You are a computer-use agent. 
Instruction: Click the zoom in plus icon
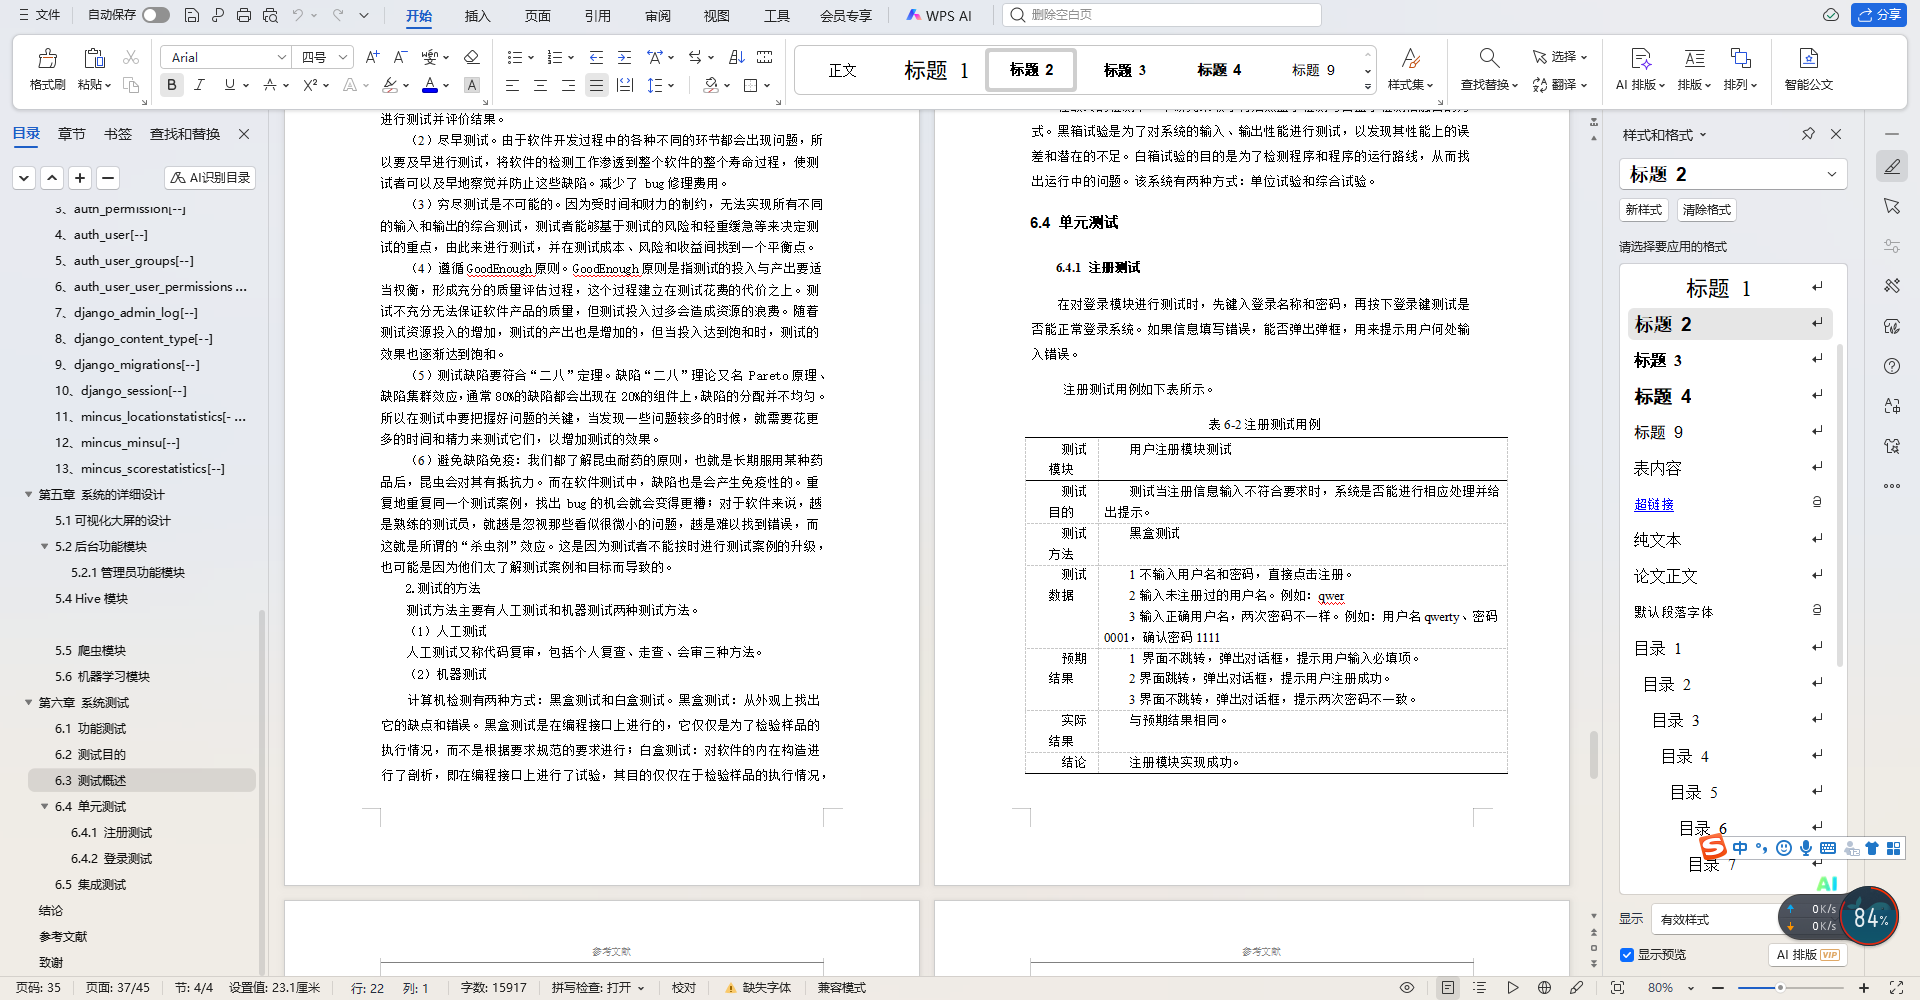click(1863, 988)
